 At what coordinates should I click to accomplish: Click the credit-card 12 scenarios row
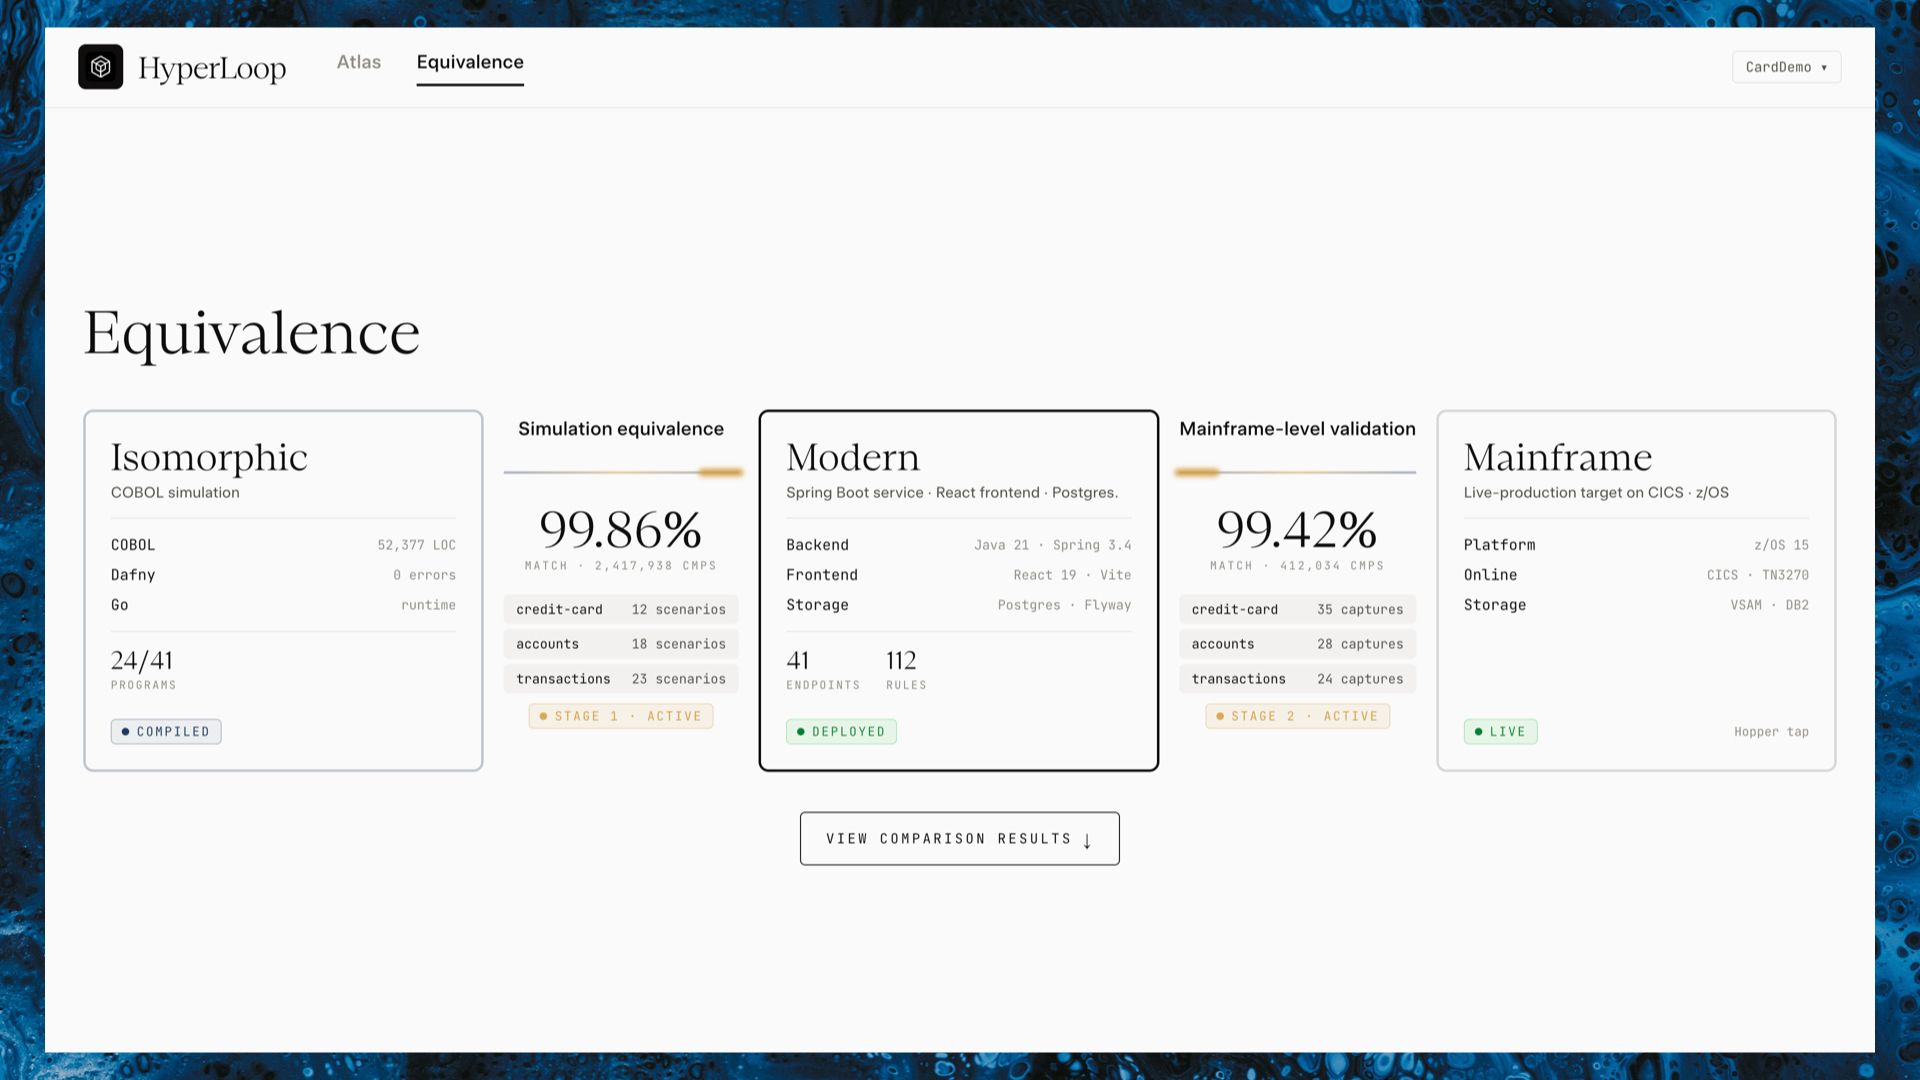click(621, 609)
